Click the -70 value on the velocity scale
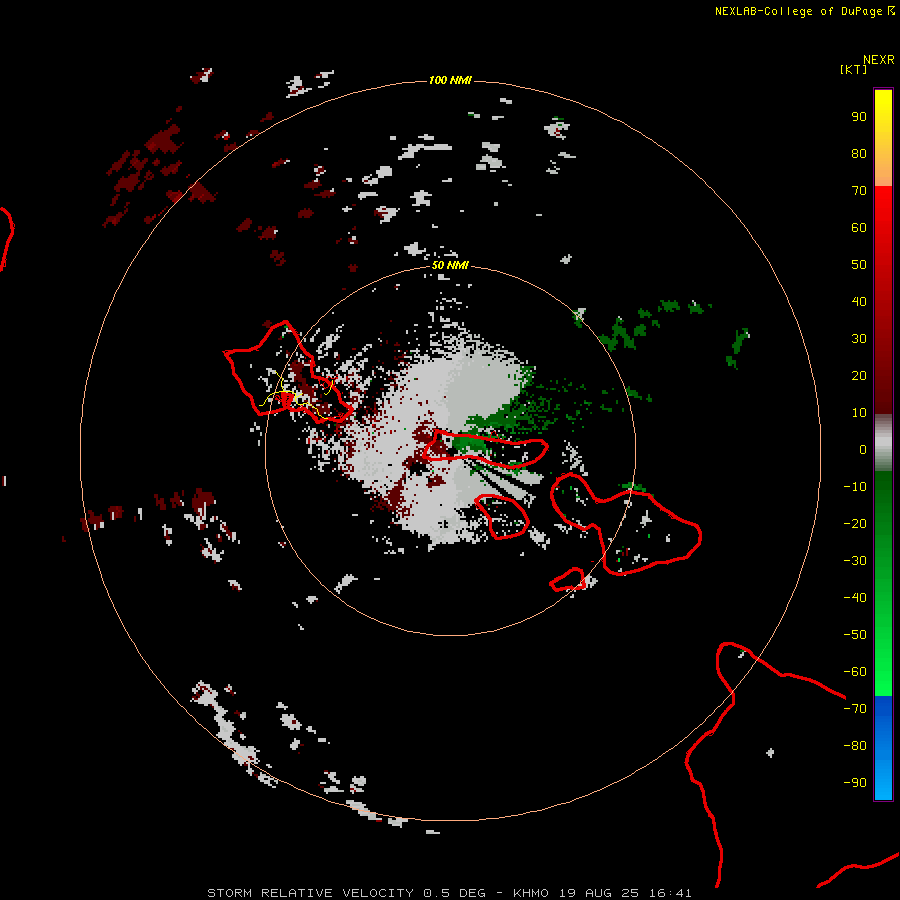The height and width of the screenshot is (900, 900). (x=855, y=709)
